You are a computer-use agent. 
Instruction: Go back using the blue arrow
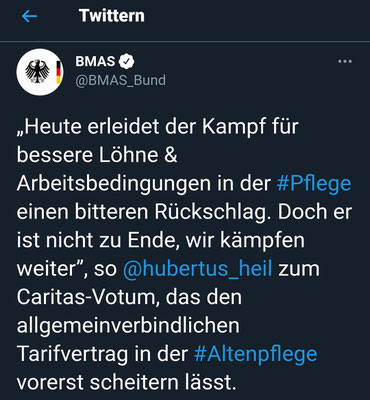pos(29,16)
